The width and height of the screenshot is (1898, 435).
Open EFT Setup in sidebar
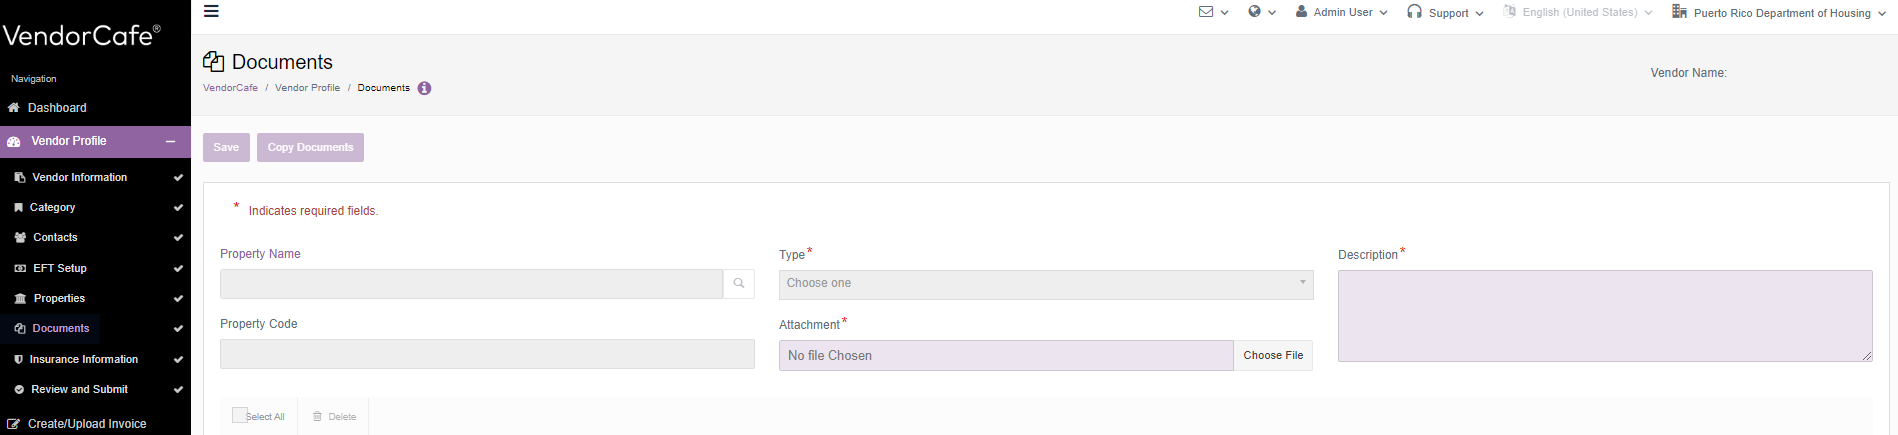pos(60,268)
